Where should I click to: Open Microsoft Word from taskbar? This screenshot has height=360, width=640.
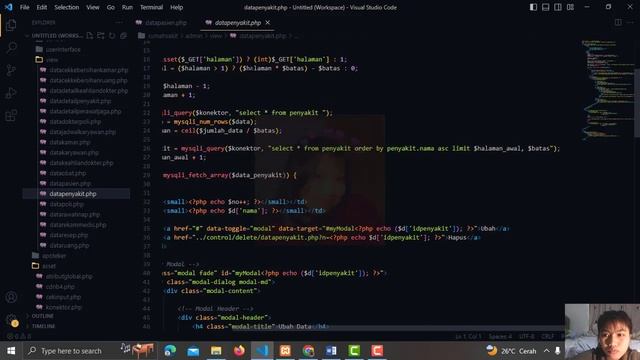[331, 351]
